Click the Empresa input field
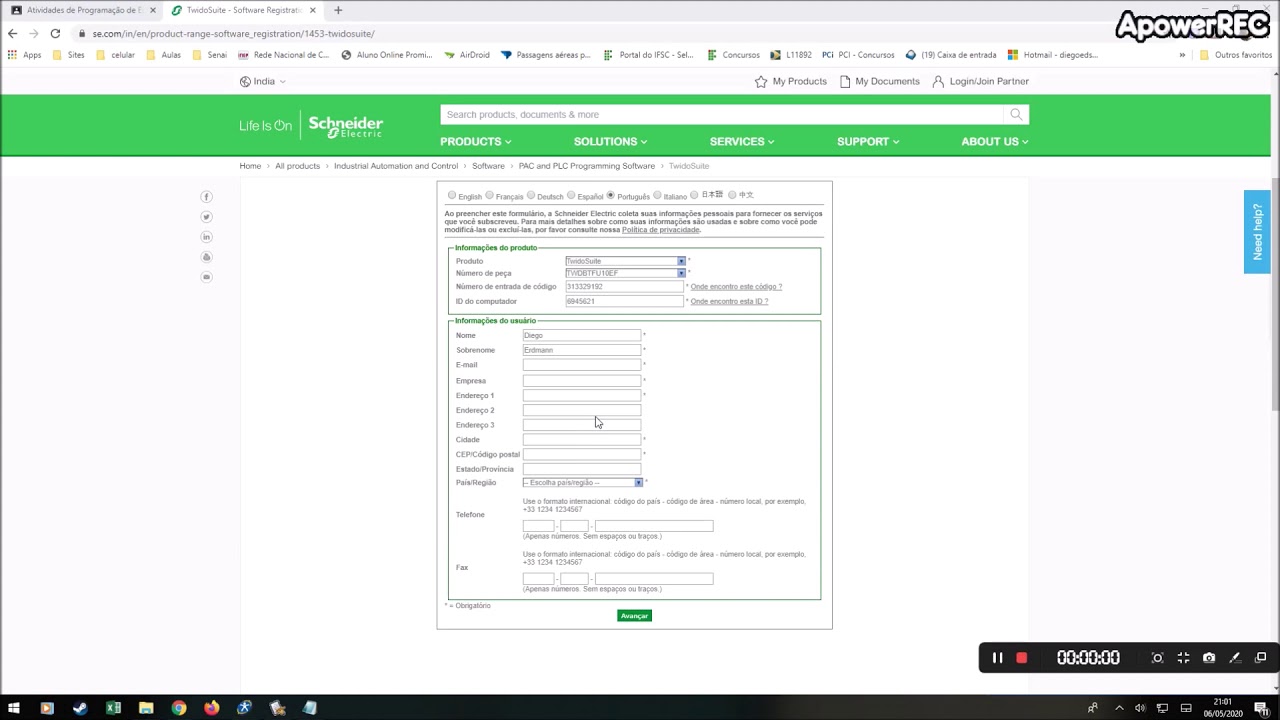 coord(582,381)
